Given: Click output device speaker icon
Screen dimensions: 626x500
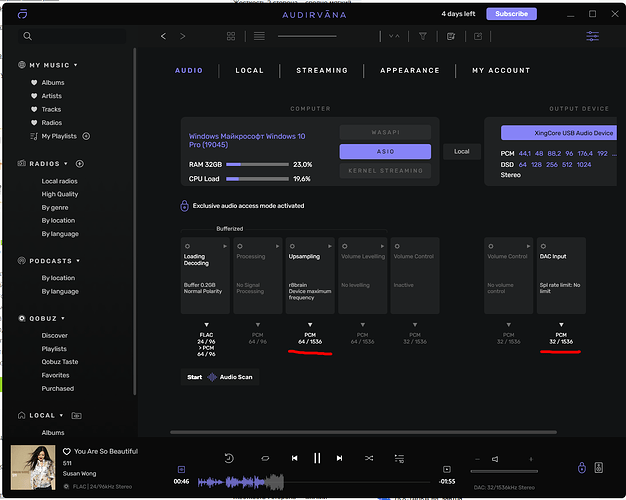Looking at the screenshot, I should pos(598,467).
